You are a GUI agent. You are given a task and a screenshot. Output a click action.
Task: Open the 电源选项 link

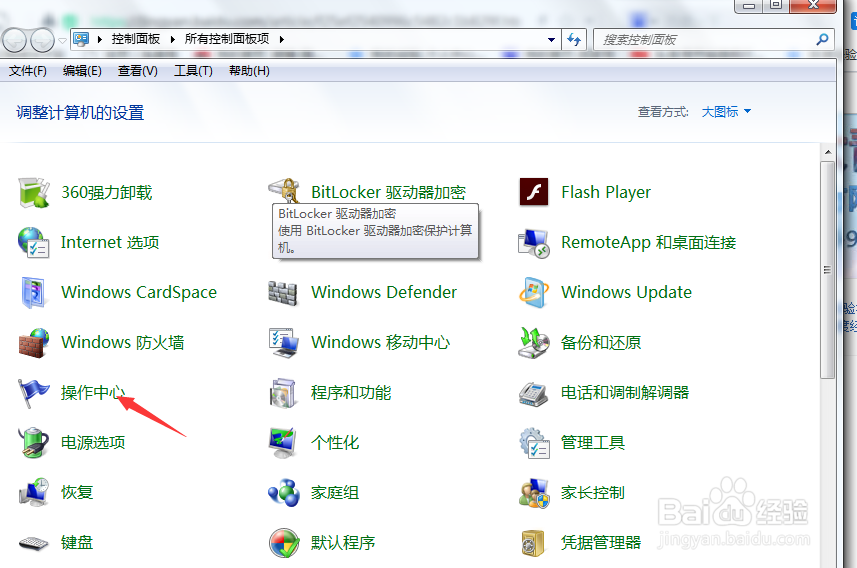93,442
